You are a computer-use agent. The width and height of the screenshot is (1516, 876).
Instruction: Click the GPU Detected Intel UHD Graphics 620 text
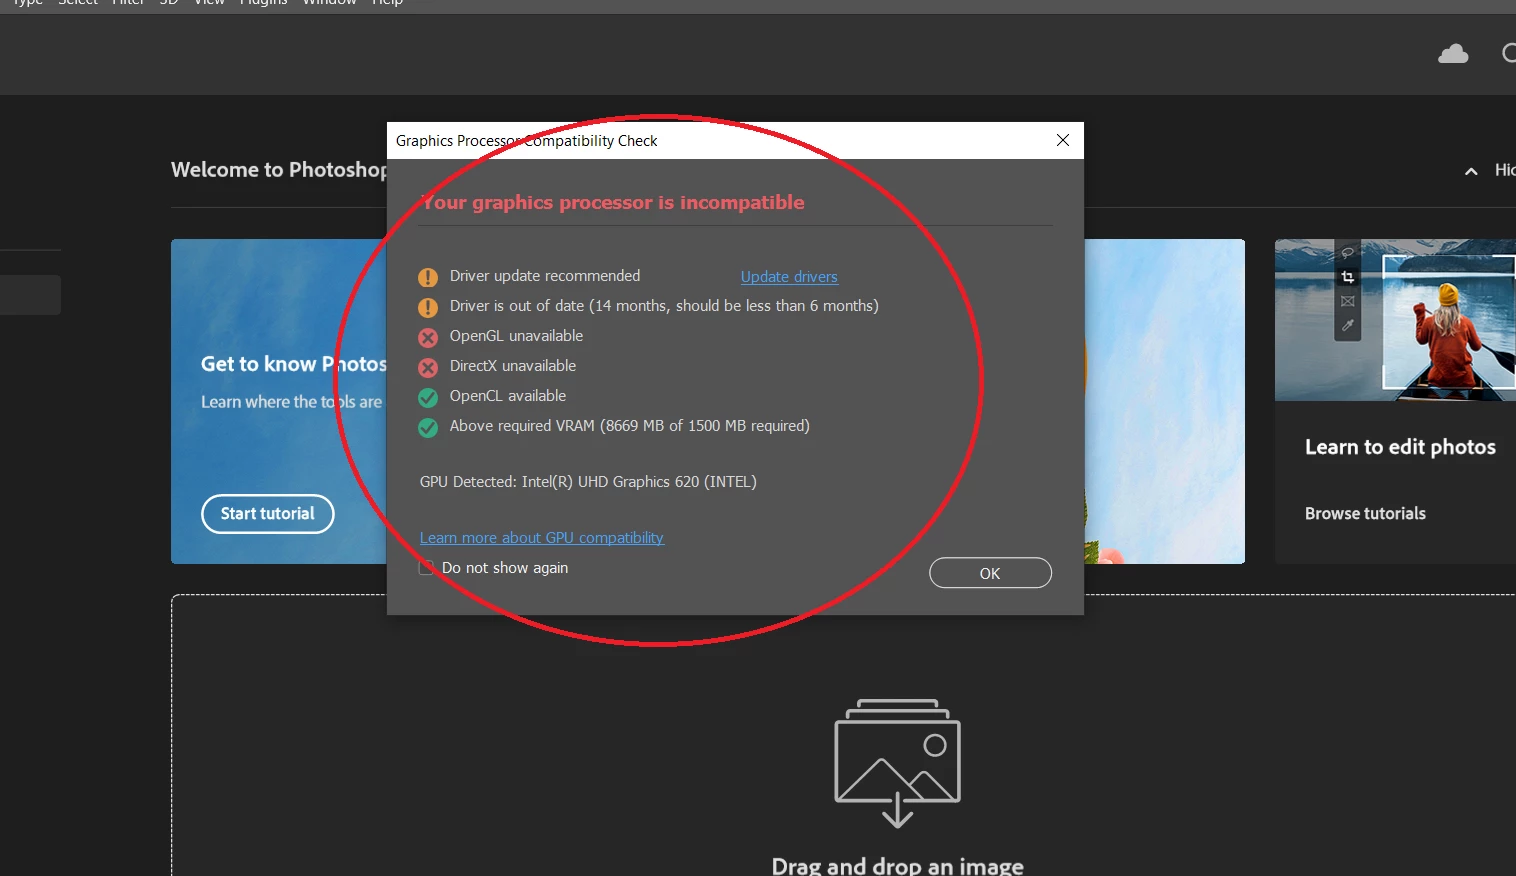(588, 482)
